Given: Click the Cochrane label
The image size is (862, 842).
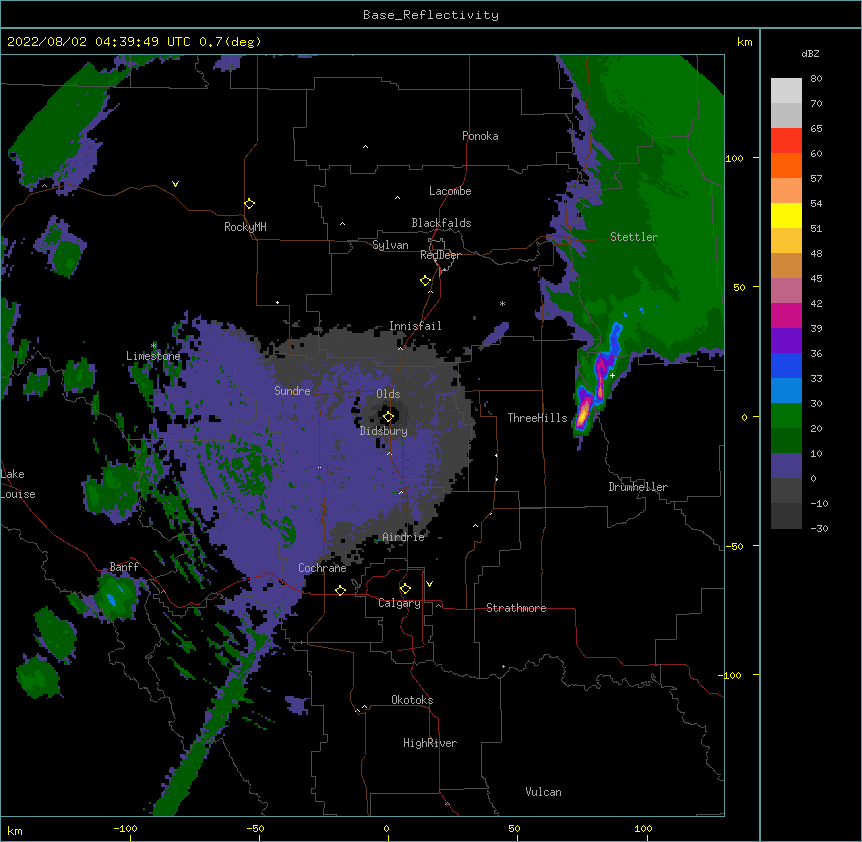Looking at the screenshot, I should point(322,568).
